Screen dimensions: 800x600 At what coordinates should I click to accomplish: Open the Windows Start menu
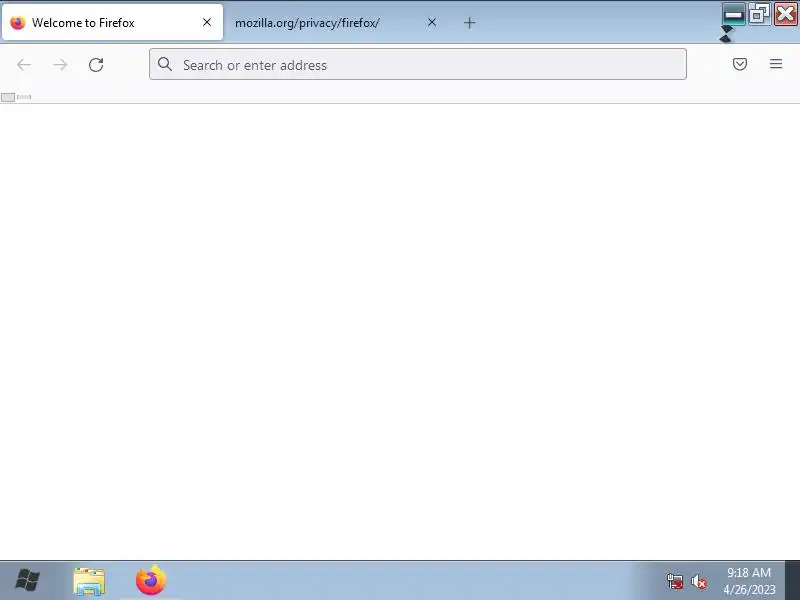(28, 581)
